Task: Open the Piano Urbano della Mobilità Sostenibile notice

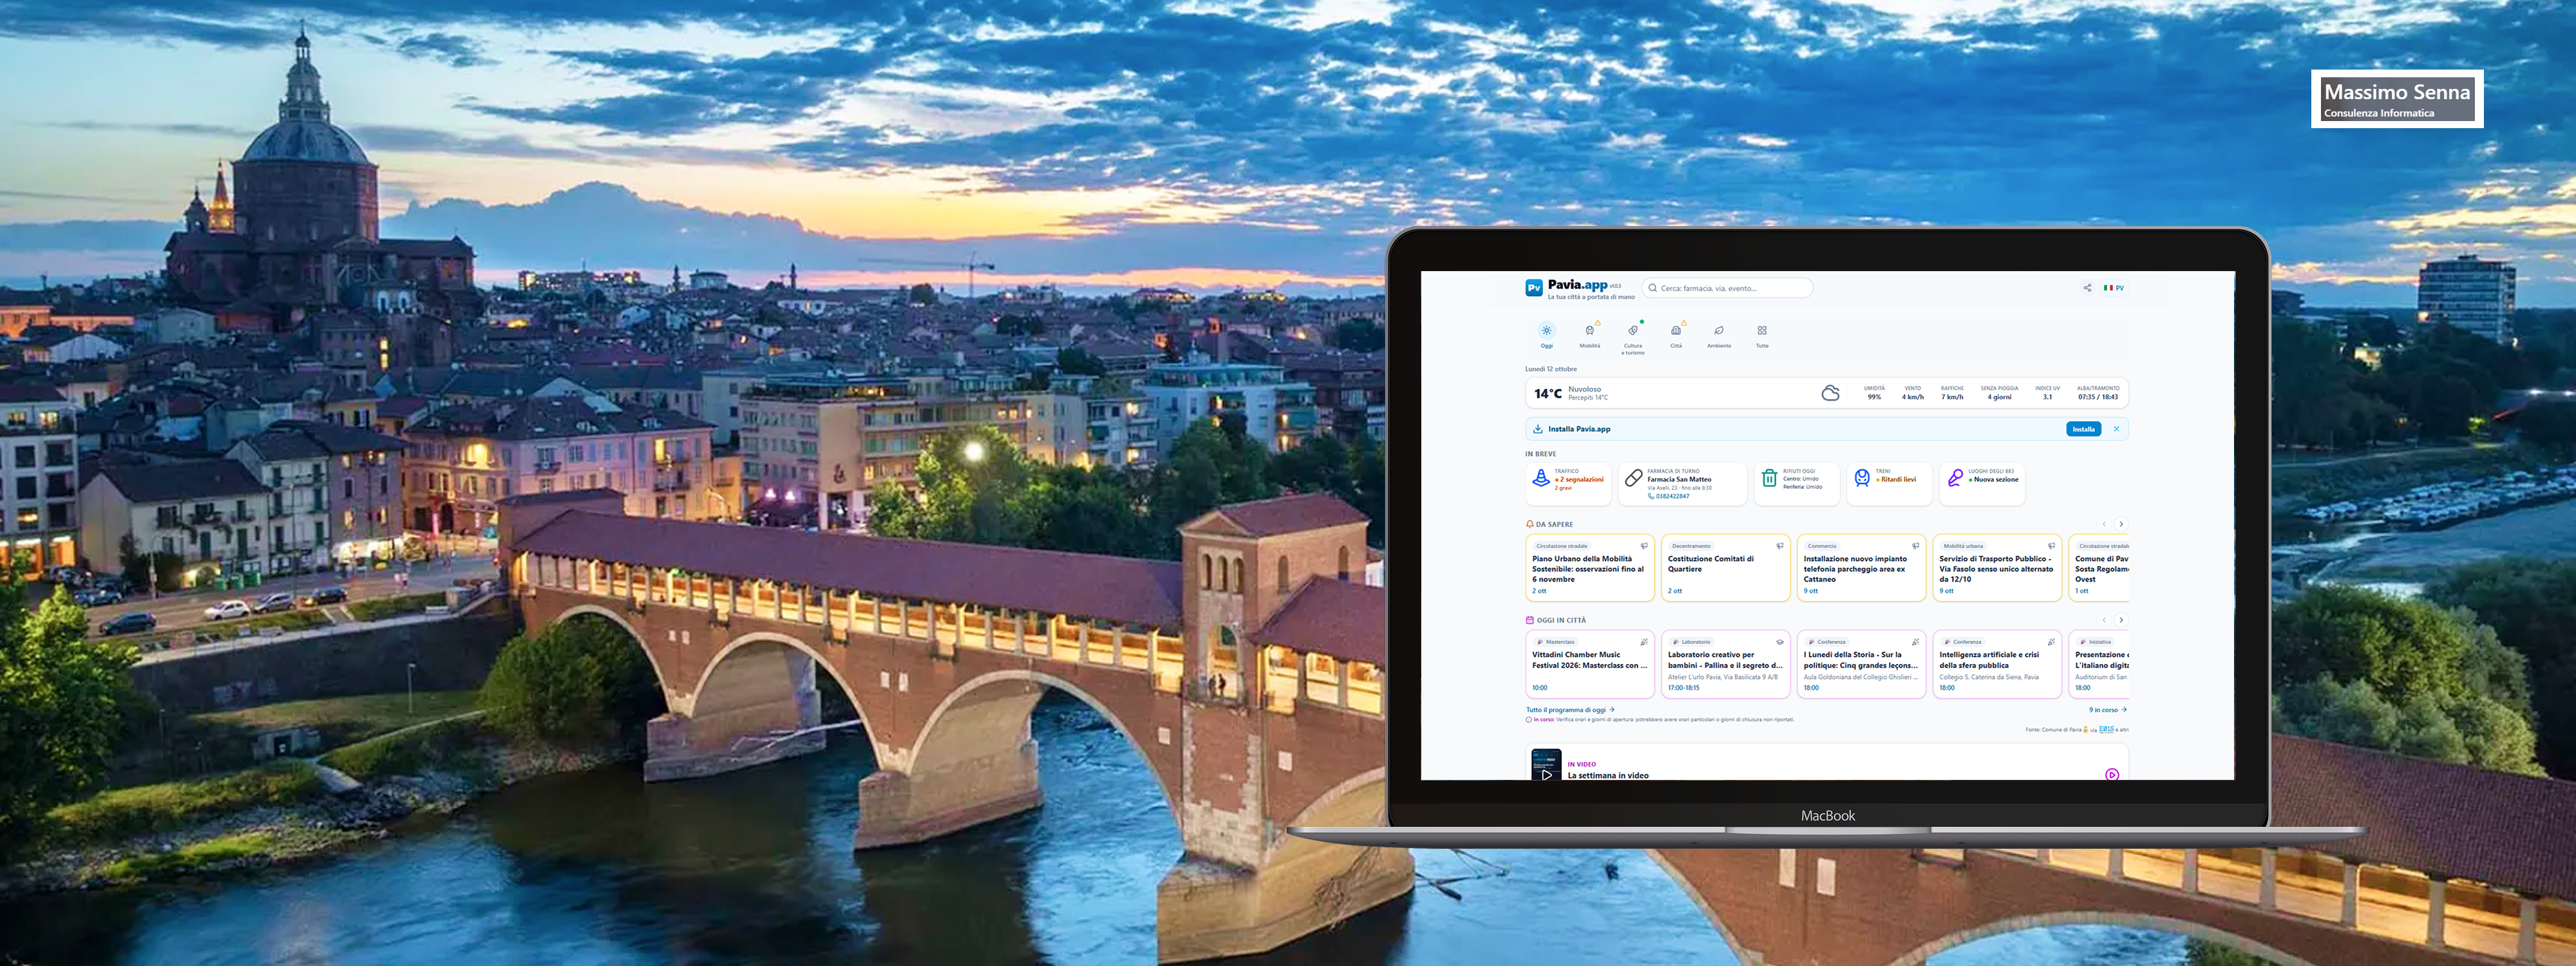Action: tap(1590, 568)
